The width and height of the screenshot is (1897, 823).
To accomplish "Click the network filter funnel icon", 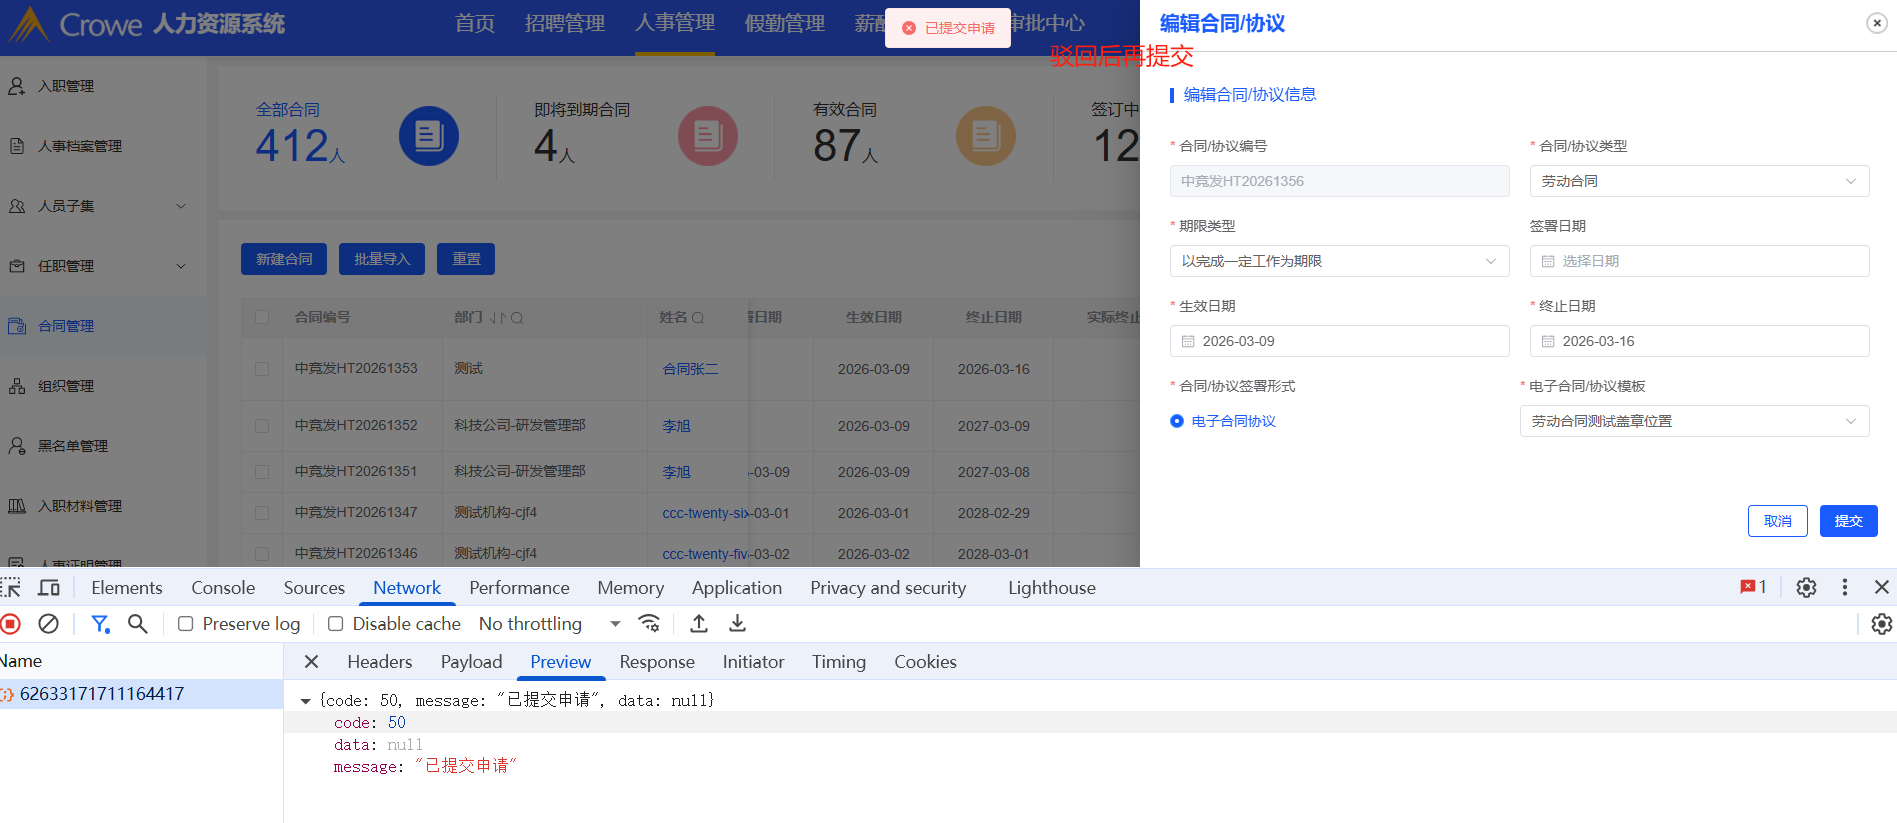I will pos(100,624).
